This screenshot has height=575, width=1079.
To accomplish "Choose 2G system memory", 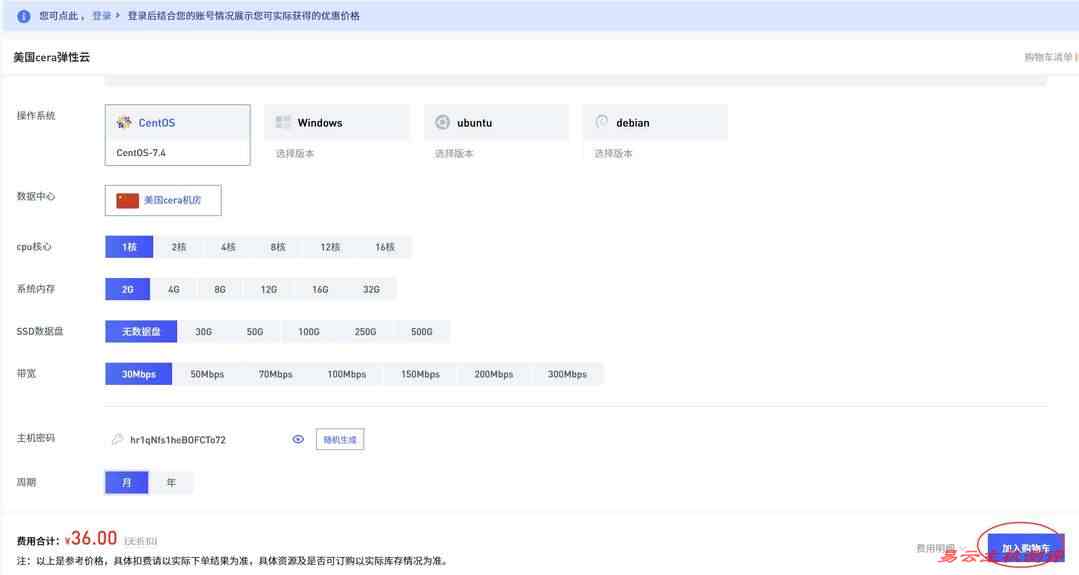I will (x=127, y=290).
